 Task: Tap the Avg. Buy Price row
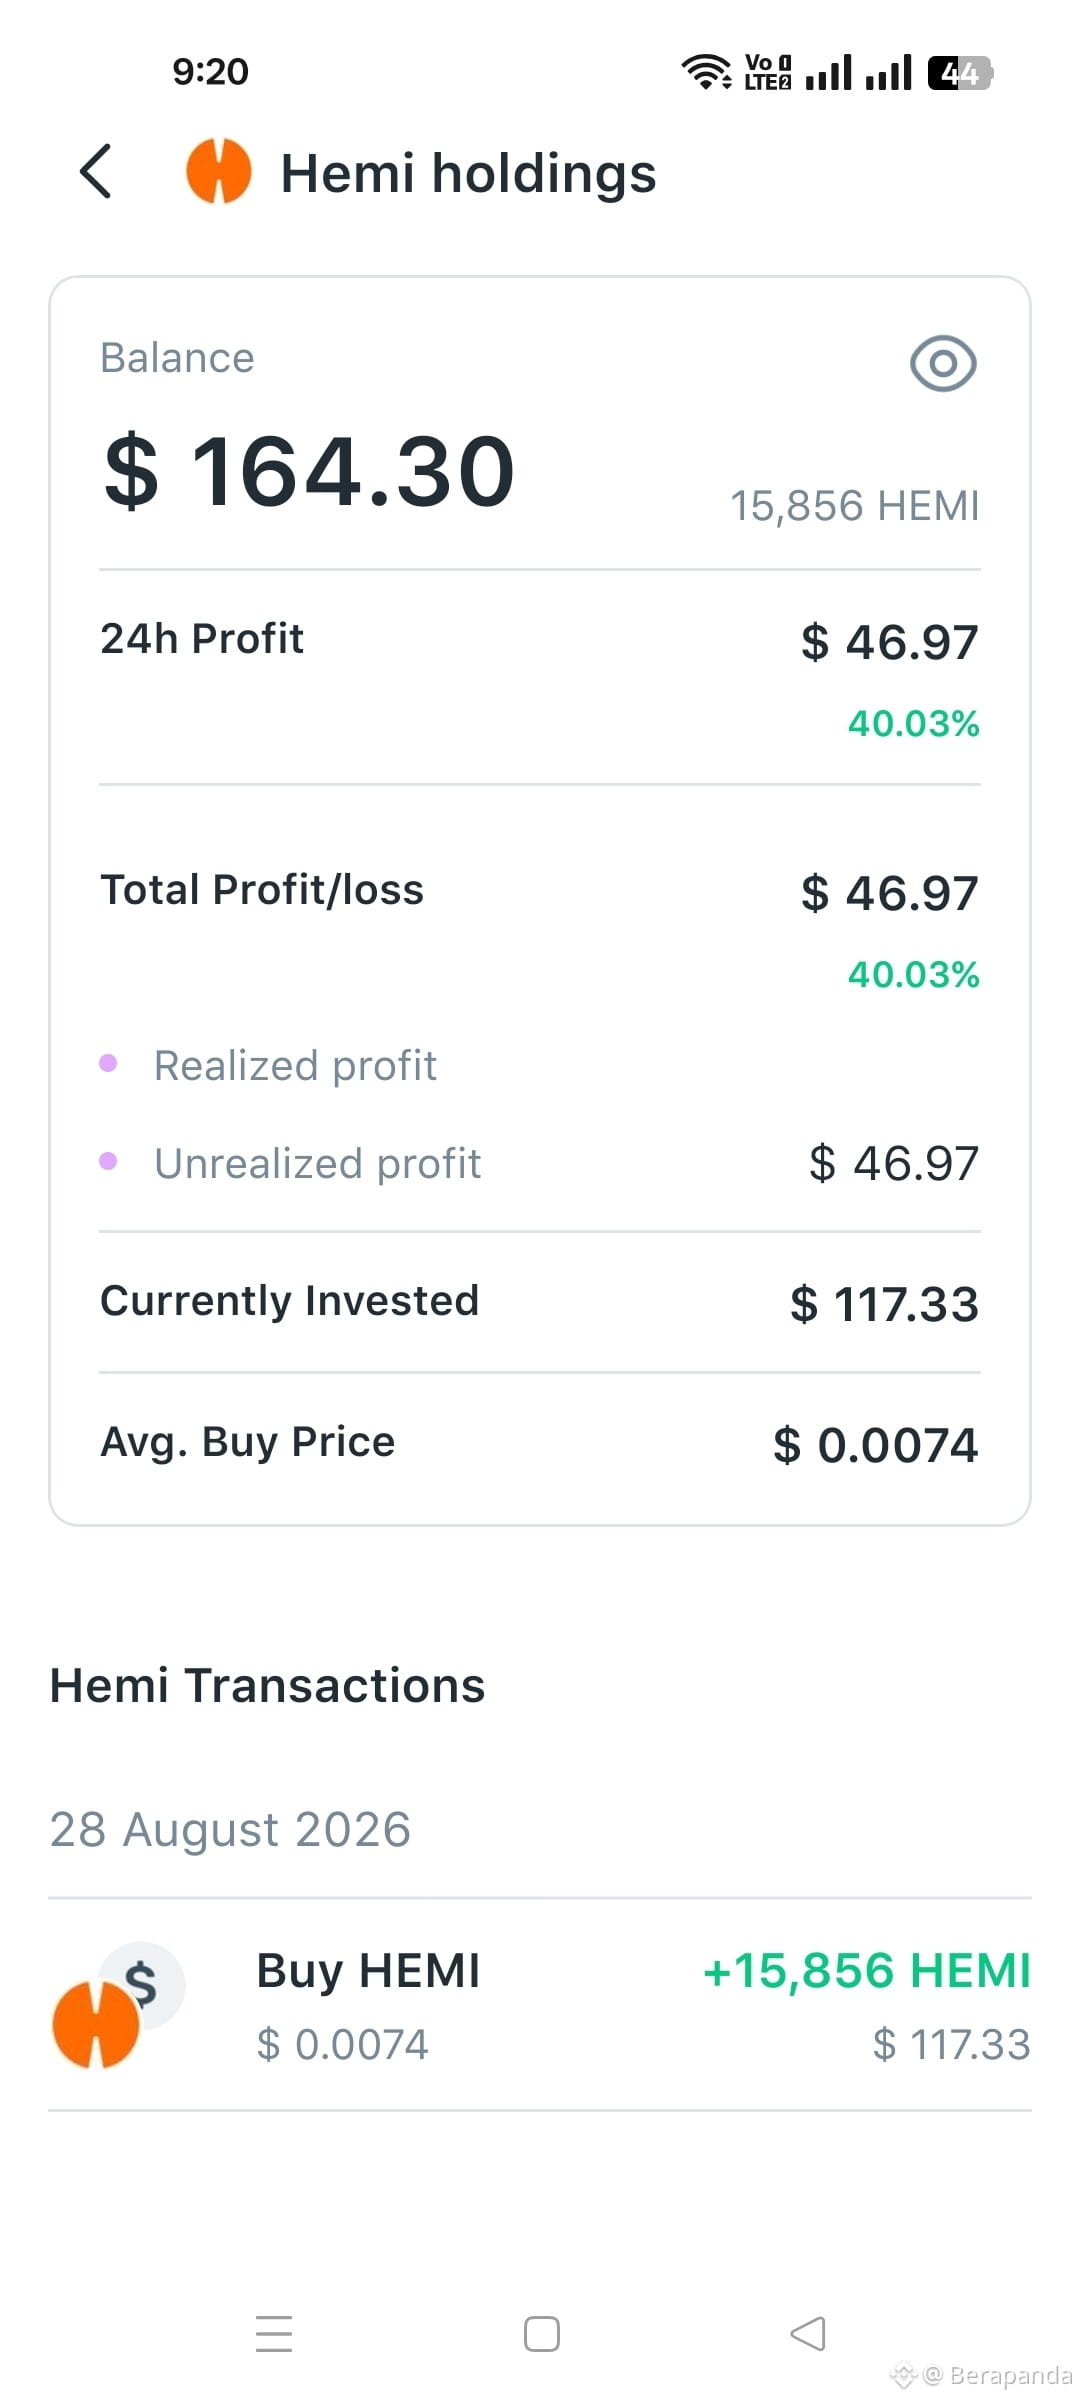pos(540,1443)
